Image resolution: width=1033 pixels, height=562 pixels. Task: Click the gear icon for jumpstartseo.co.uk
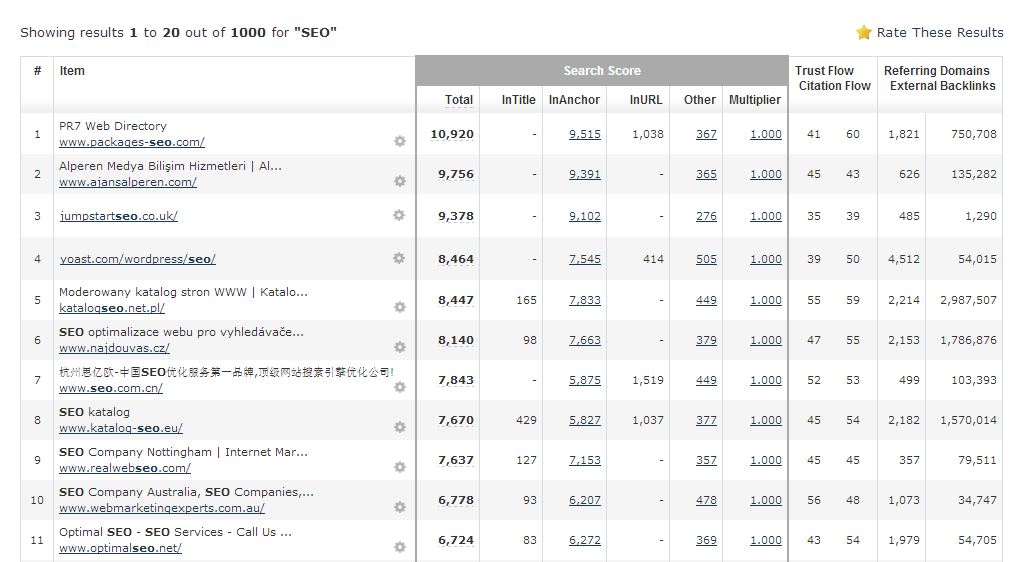(399, 215)
